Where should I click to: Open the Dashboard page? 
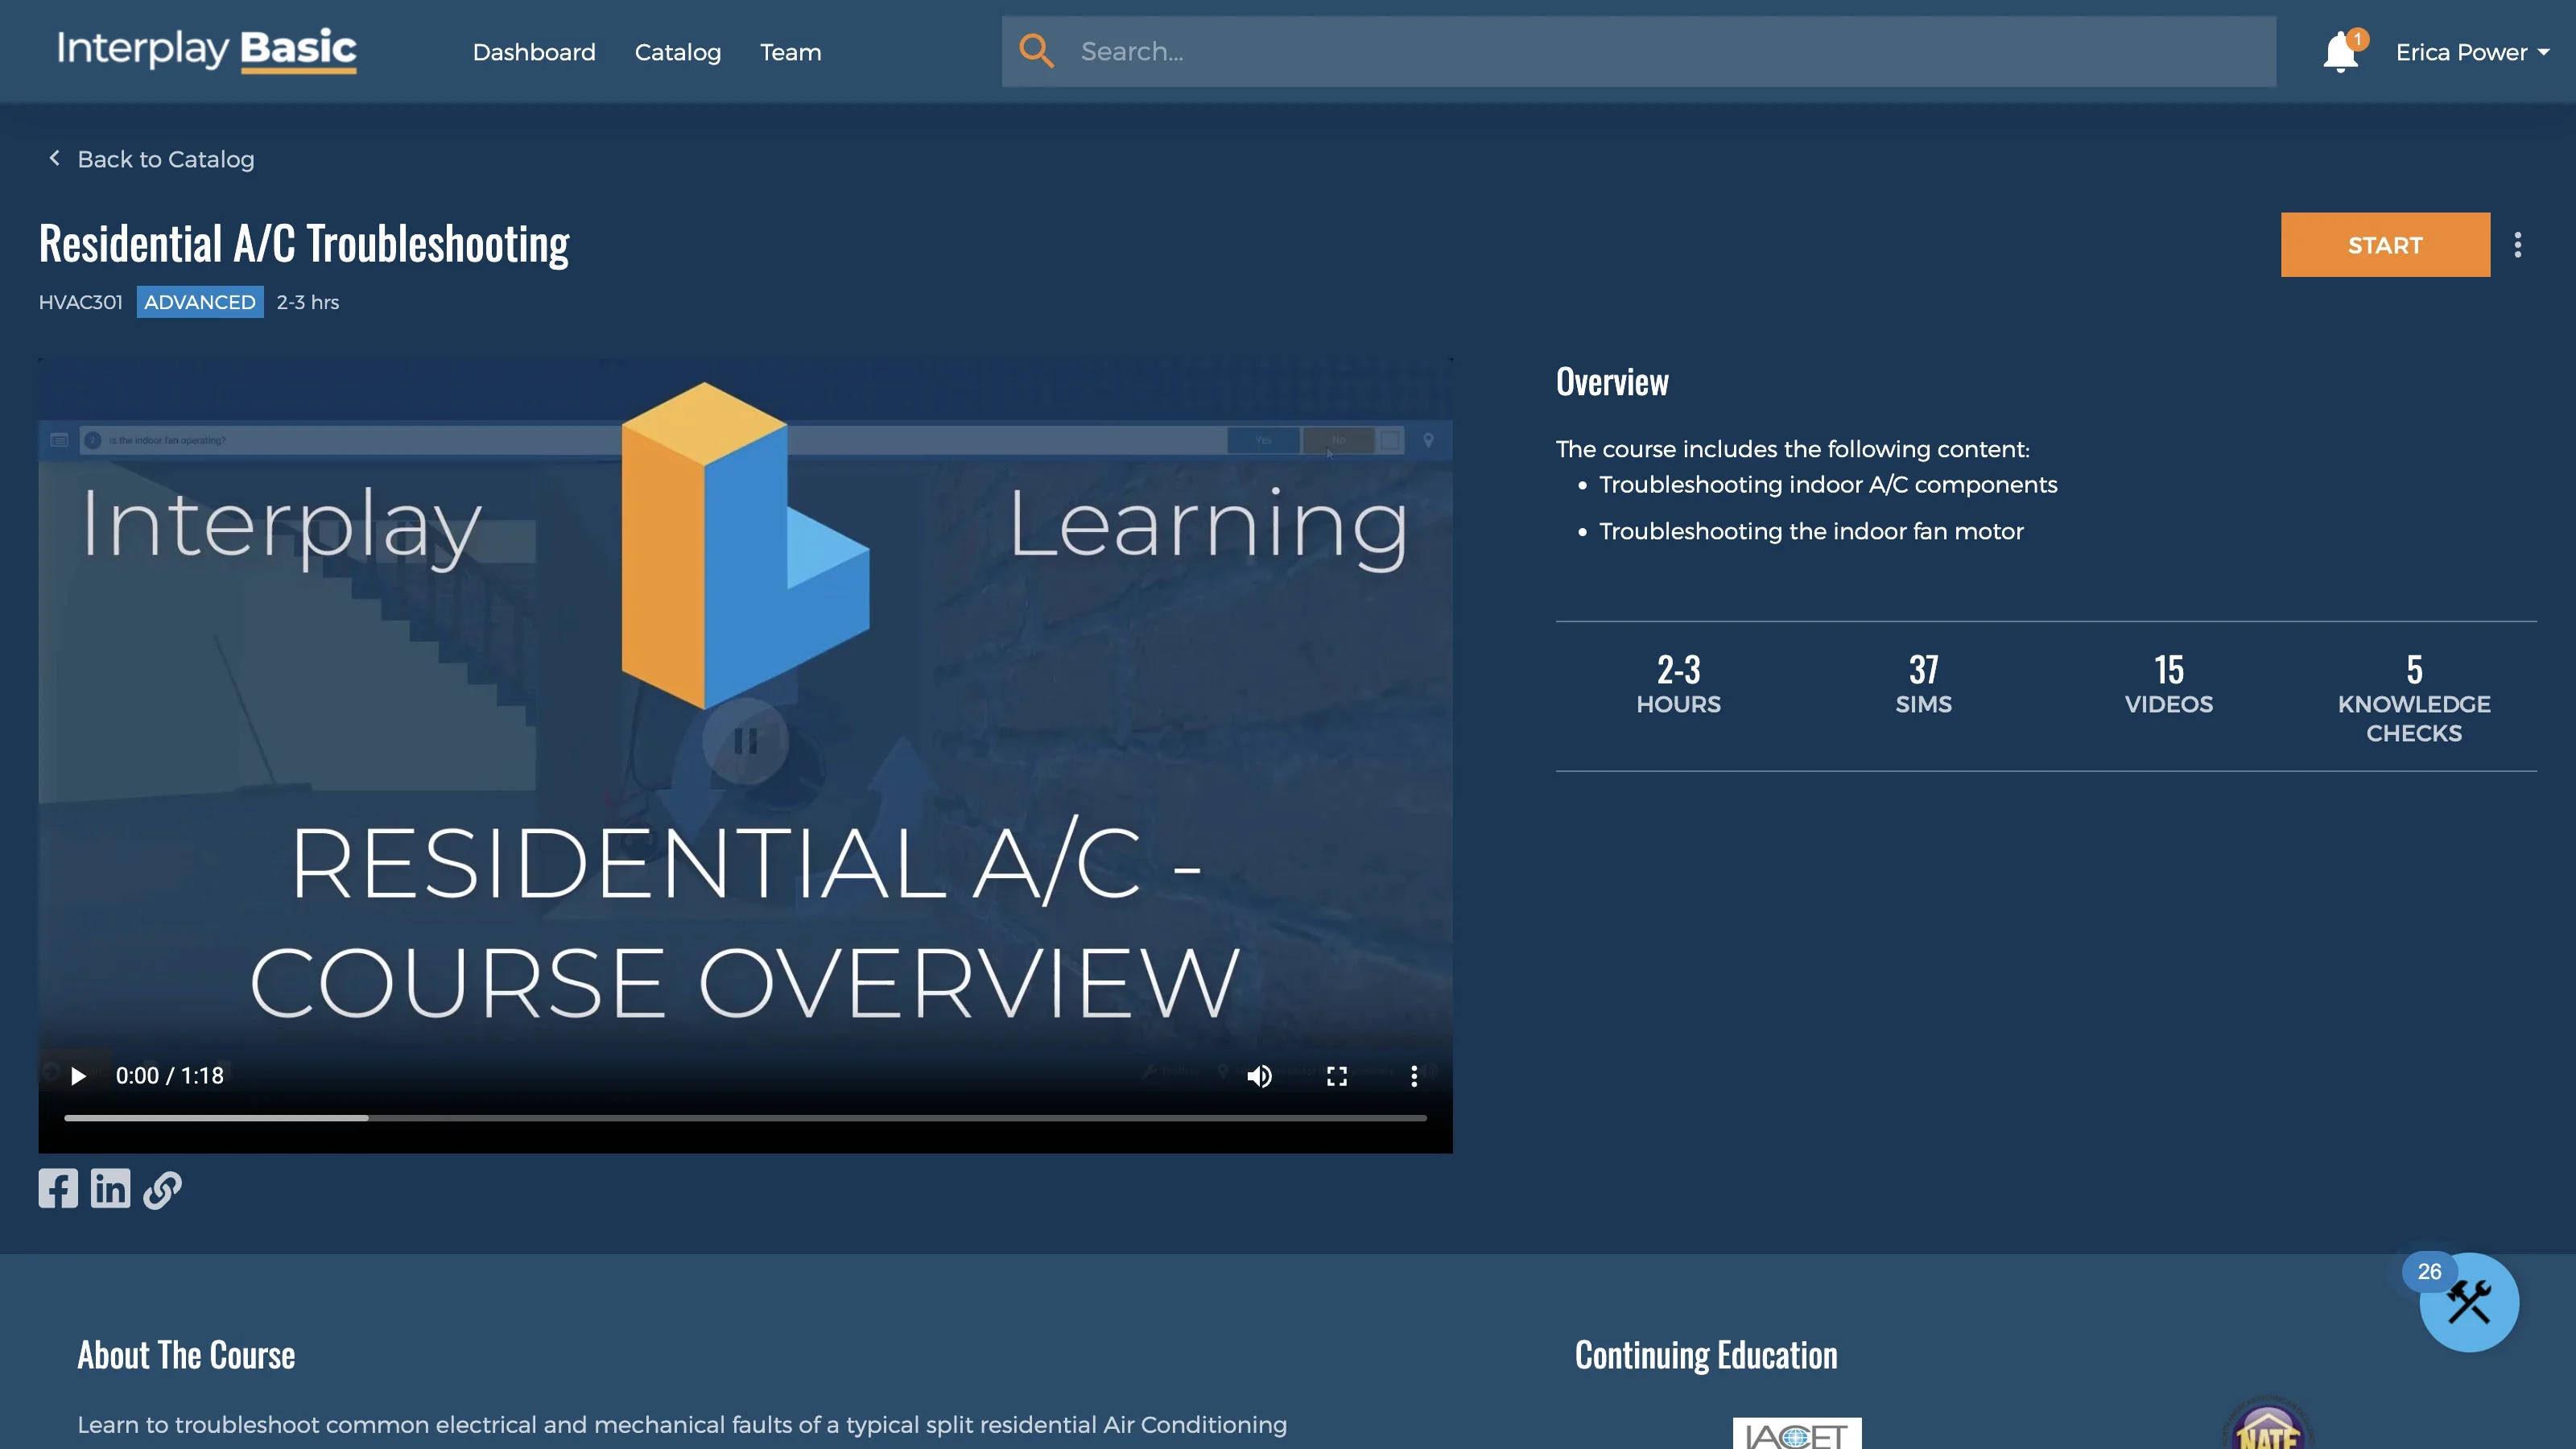point(534,52)
